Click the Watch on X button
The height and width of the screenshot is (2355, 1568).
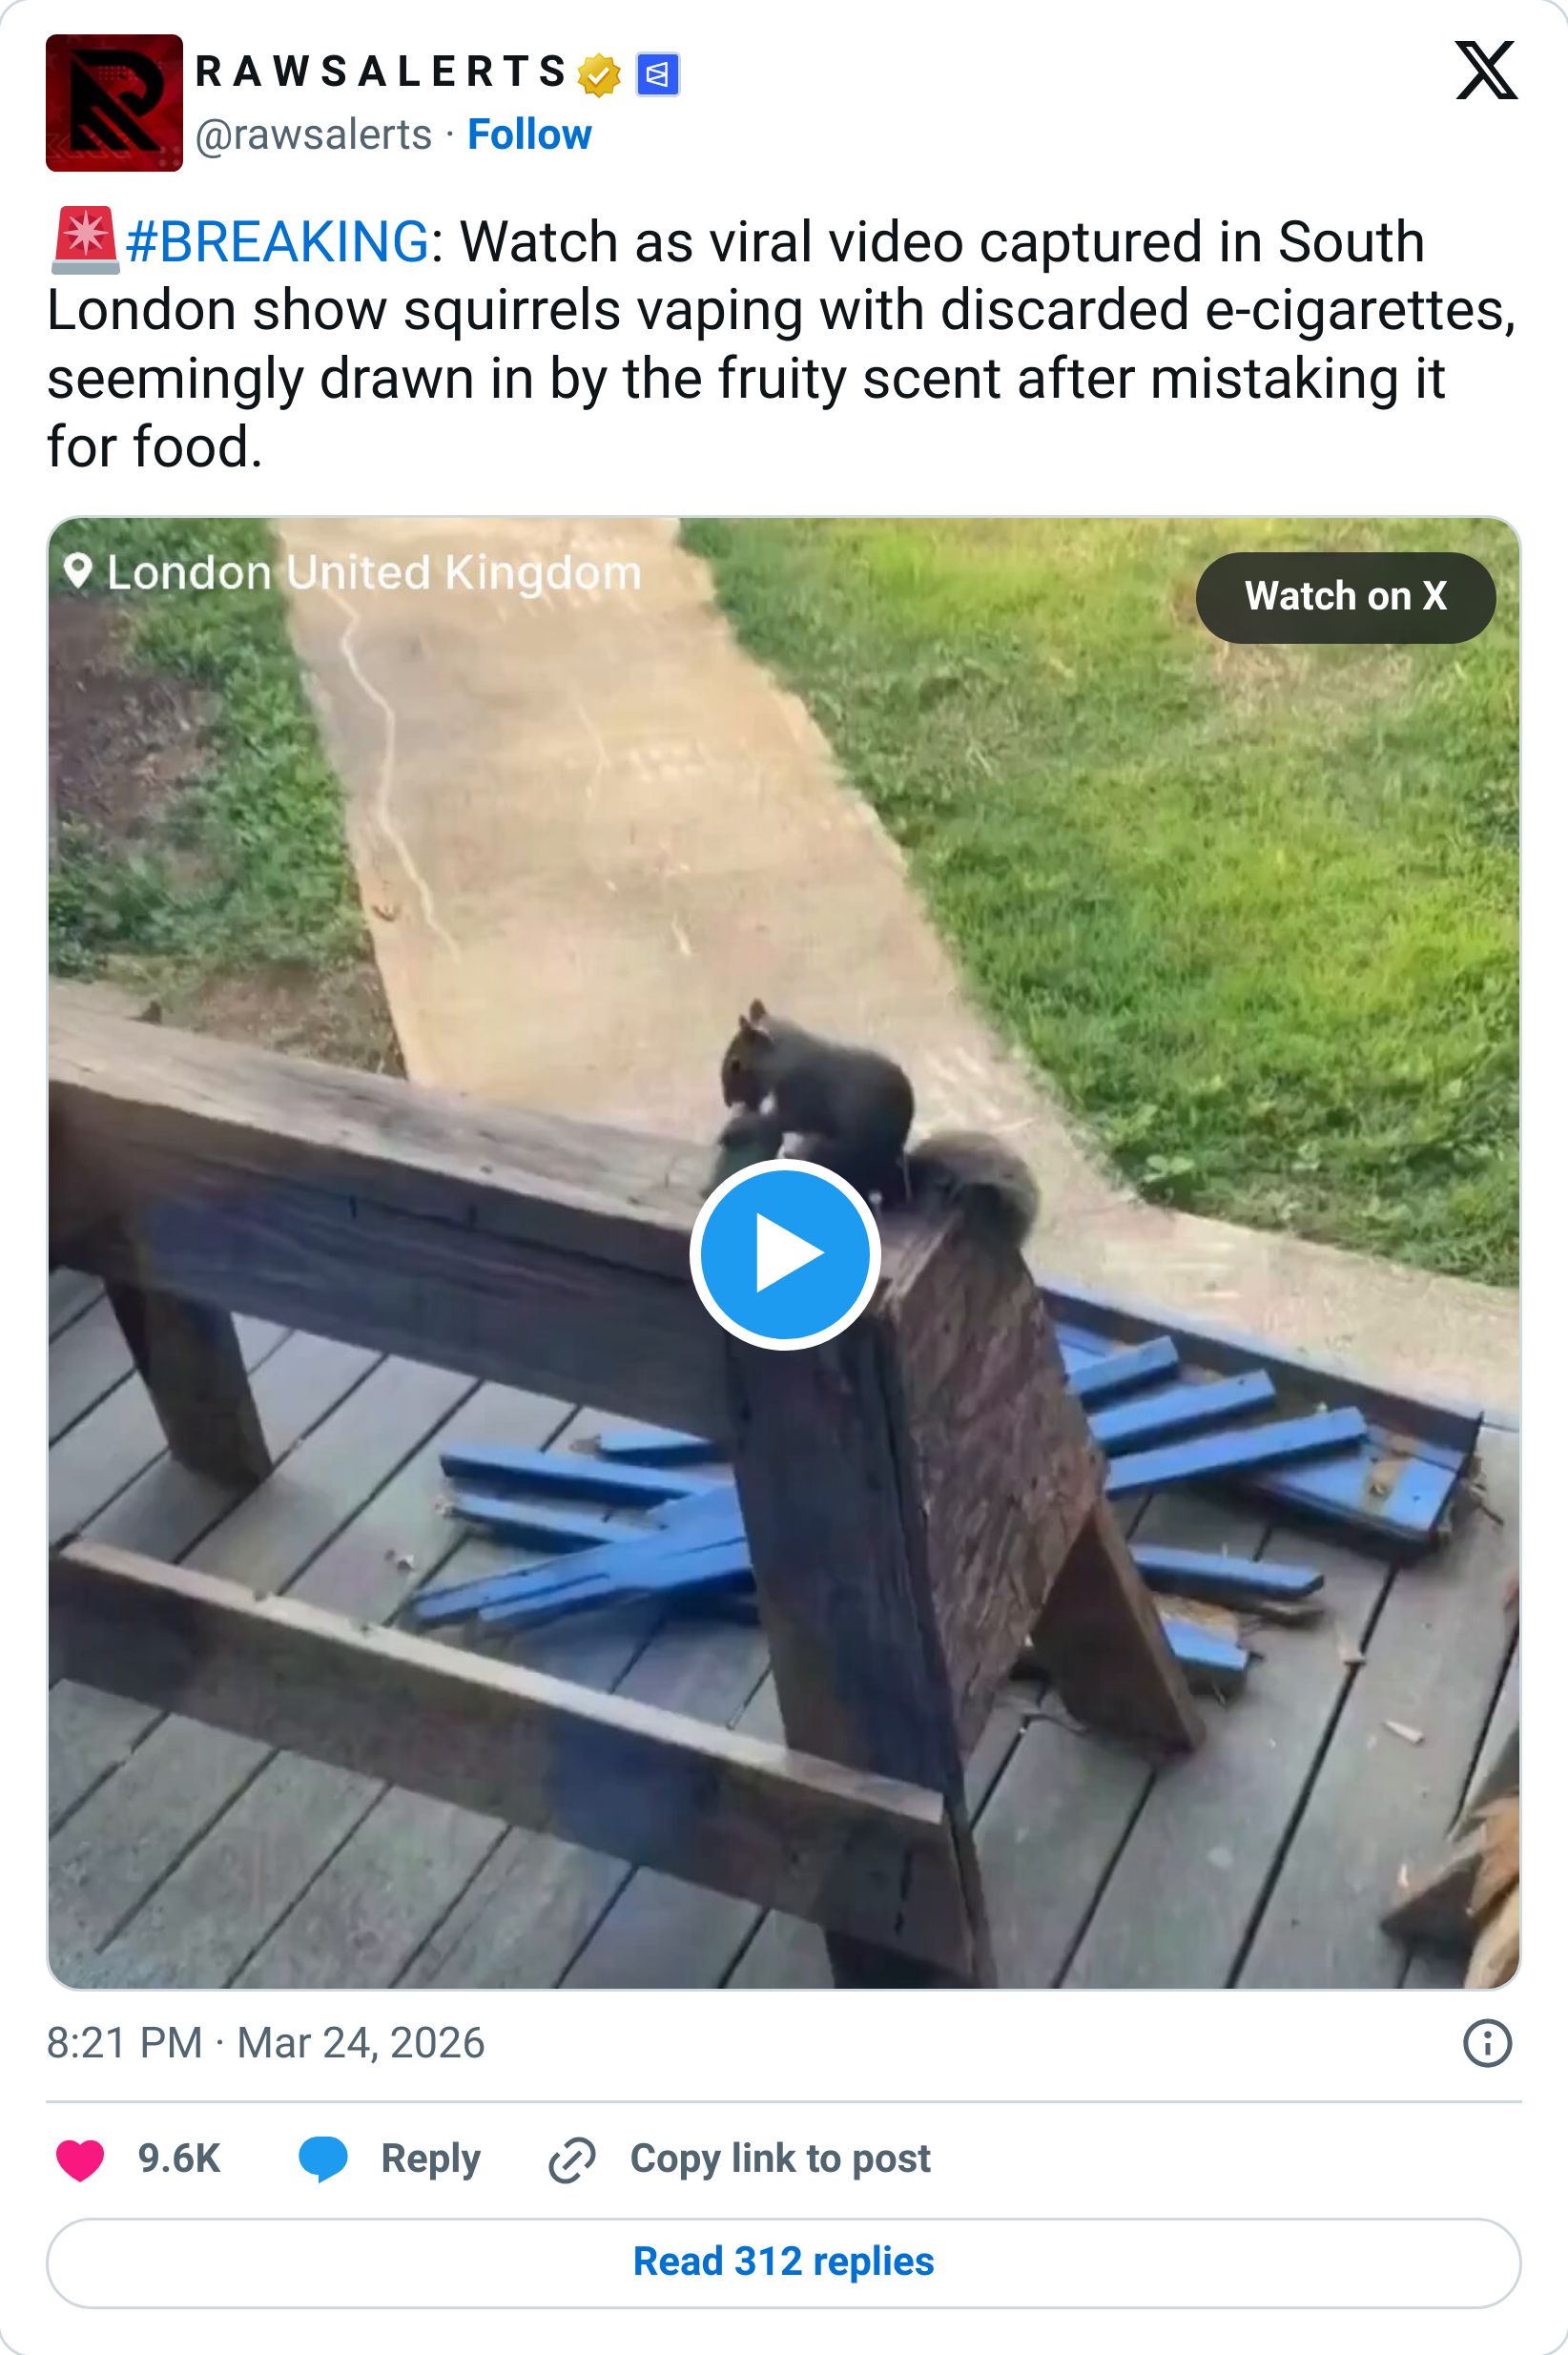(1345, 597)
